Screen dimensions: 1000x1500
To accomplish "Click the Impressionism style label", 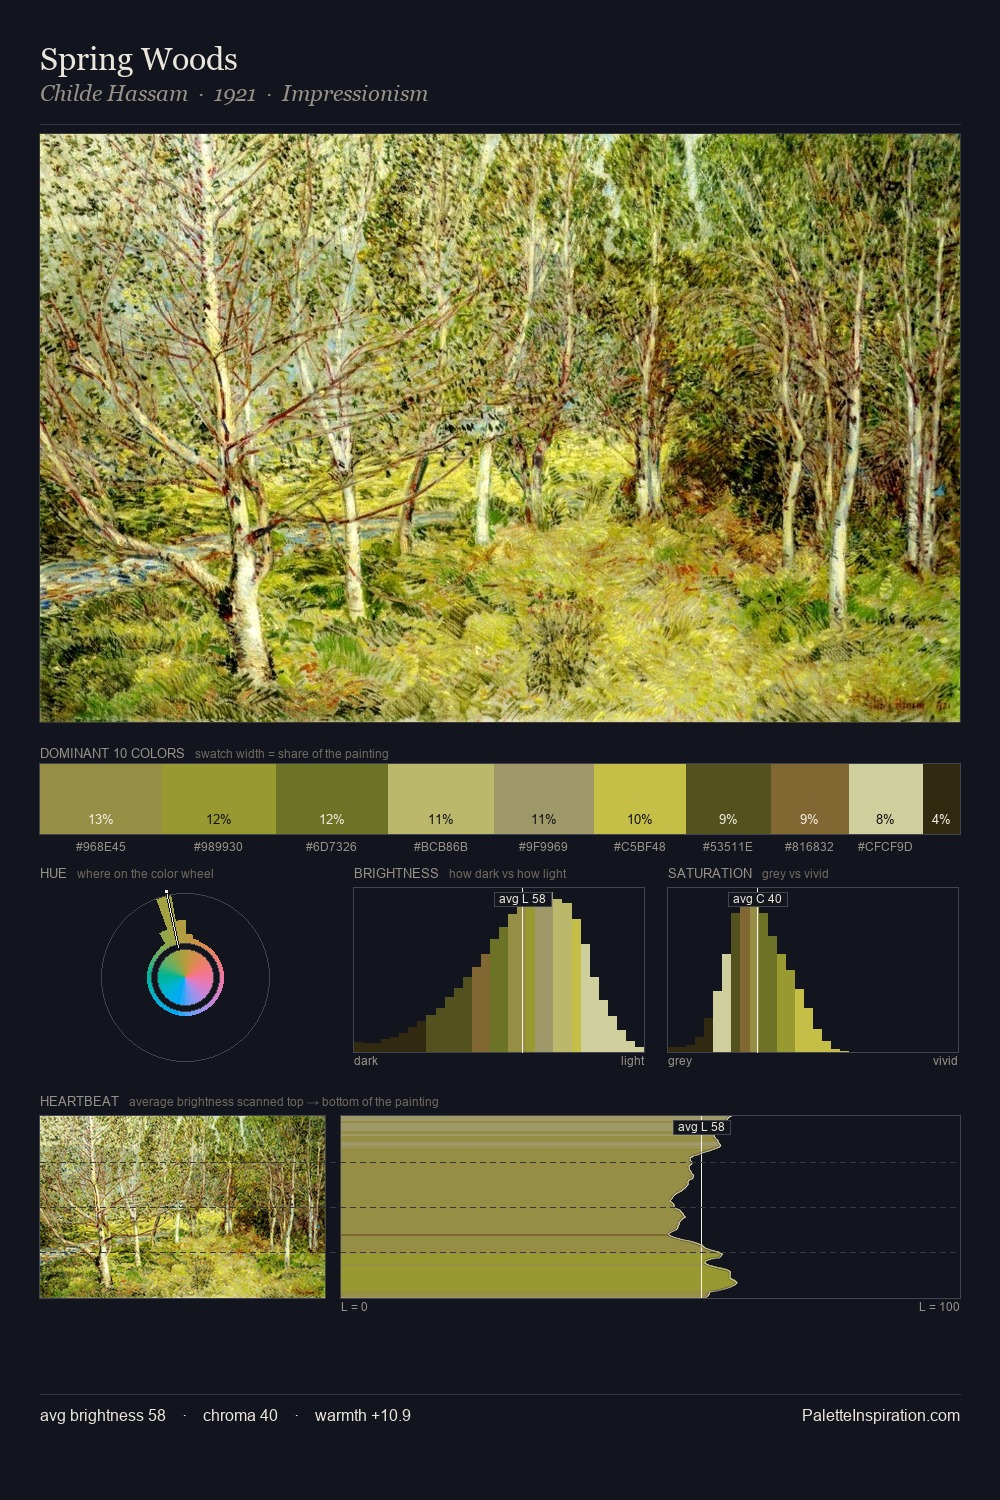I will [355, 94].
